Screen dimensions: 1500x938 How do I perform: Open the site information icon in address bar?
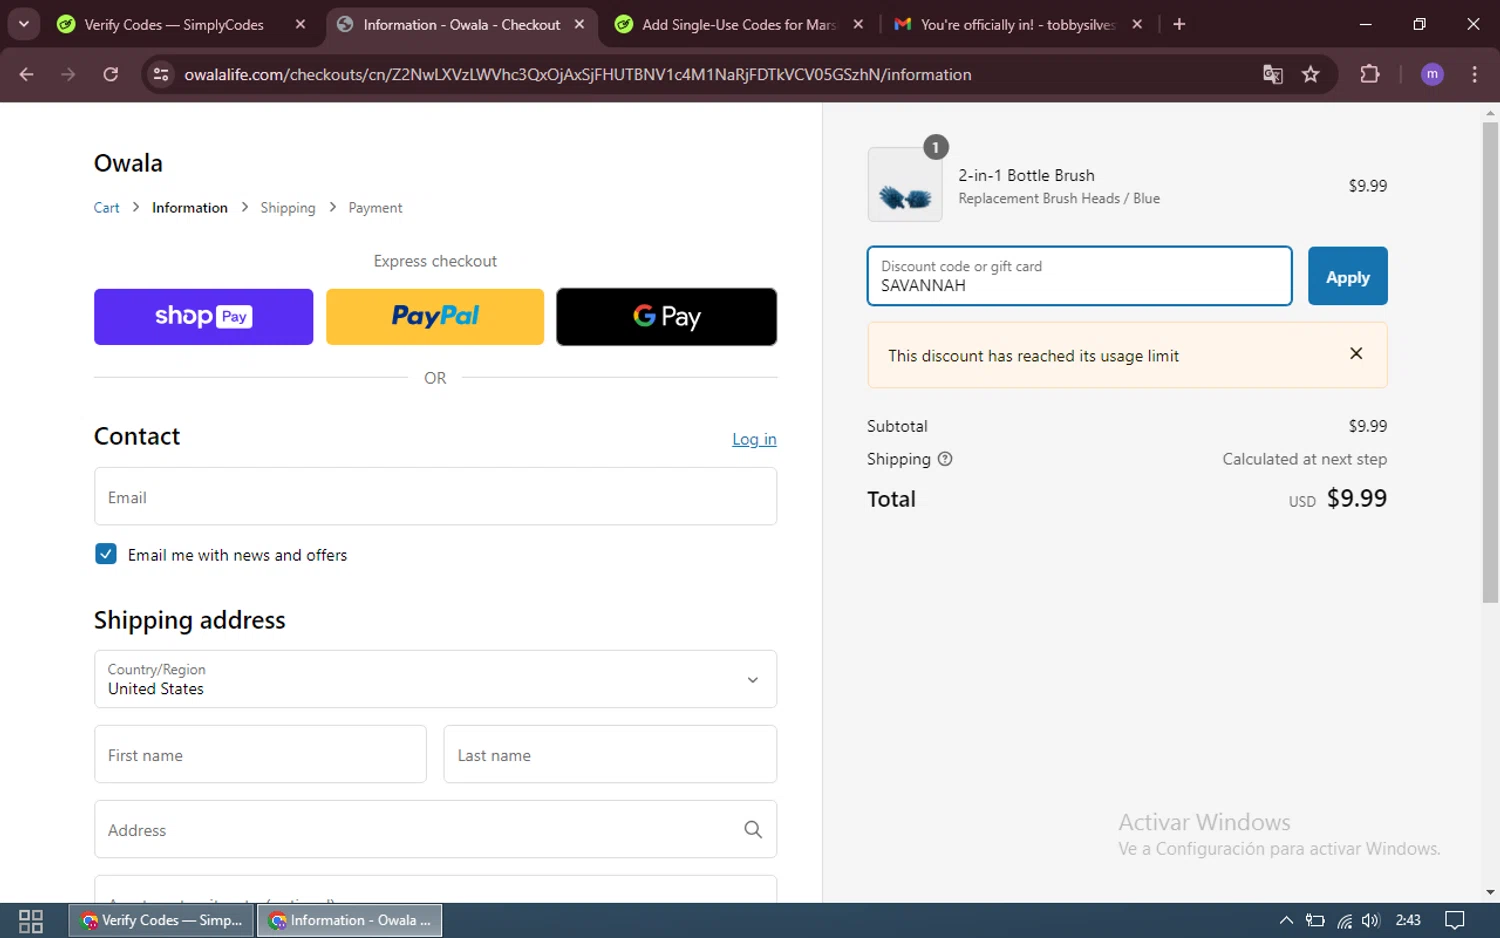[x=160, y=74]
